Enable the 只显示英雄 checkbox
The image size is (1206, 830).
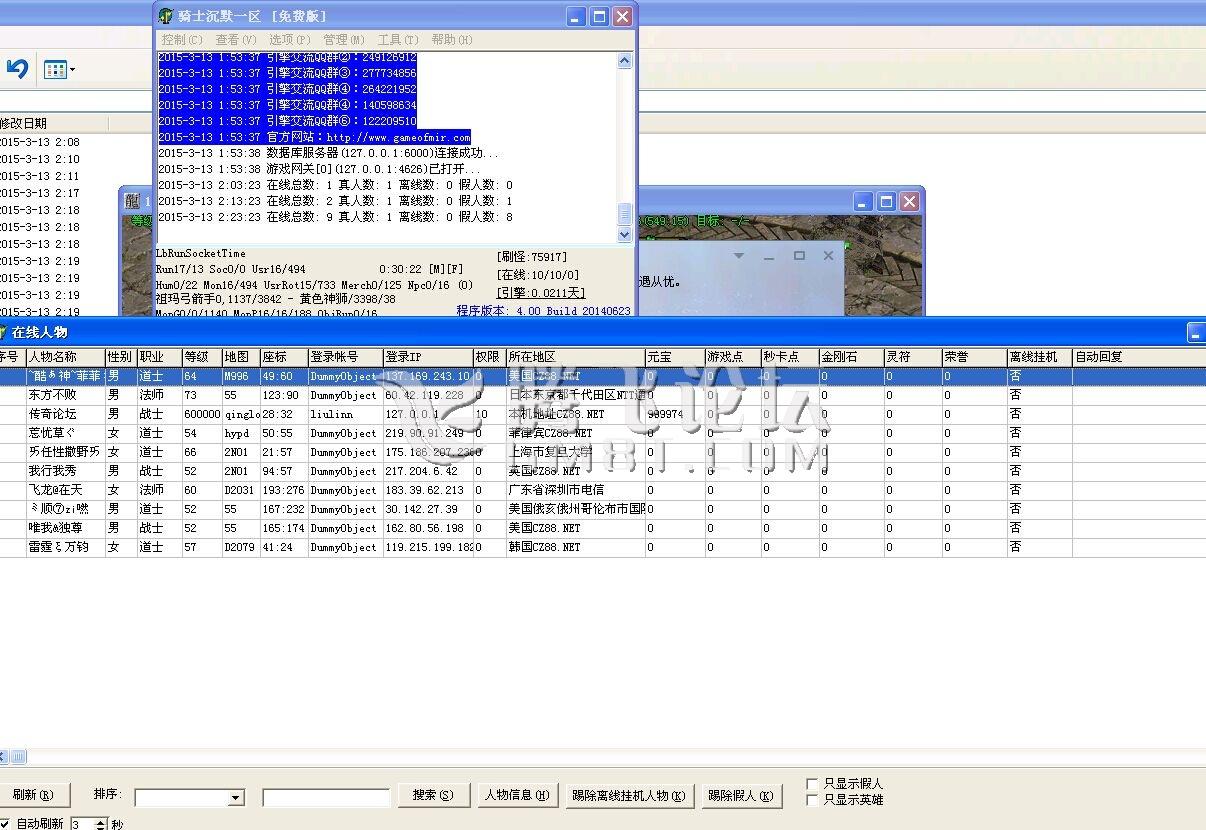[x=812, y=800]
